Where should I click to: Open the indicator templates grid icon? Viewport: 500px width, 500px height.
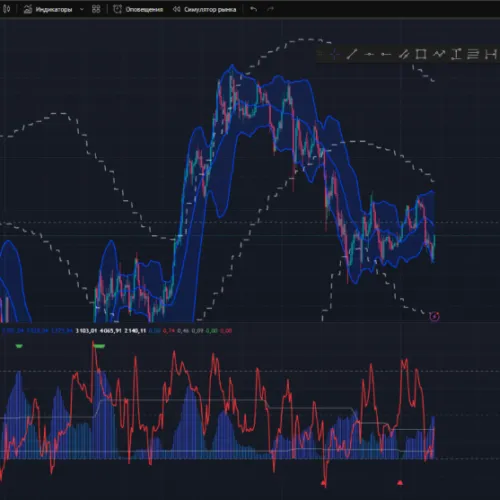point(96,9)
